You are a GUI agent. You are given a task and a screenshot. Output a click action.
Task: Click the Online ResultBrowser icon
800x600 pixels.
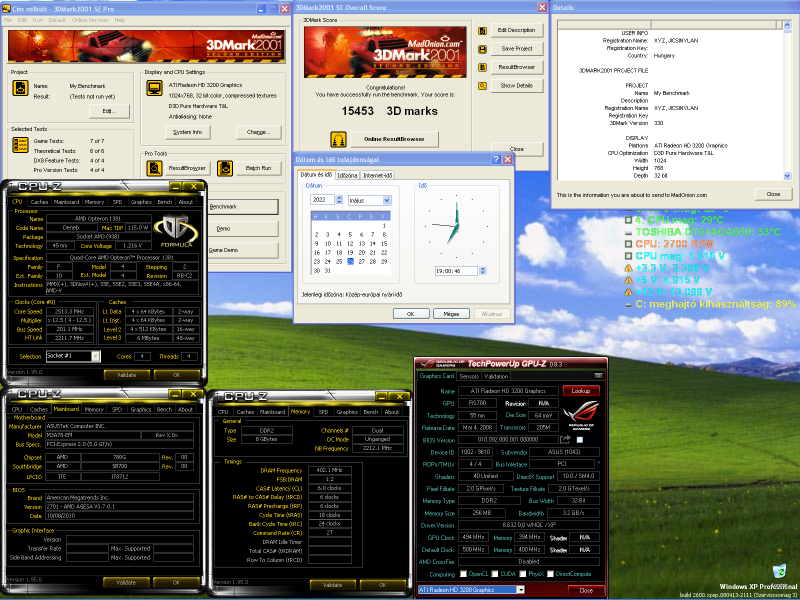tap(338, 139)
